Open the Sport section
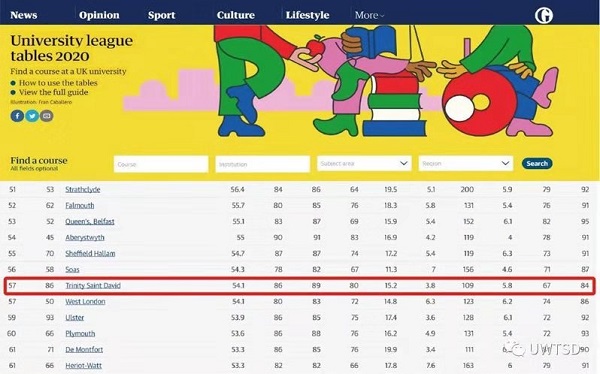The image size is (600, 374). (x=161, y=15)
